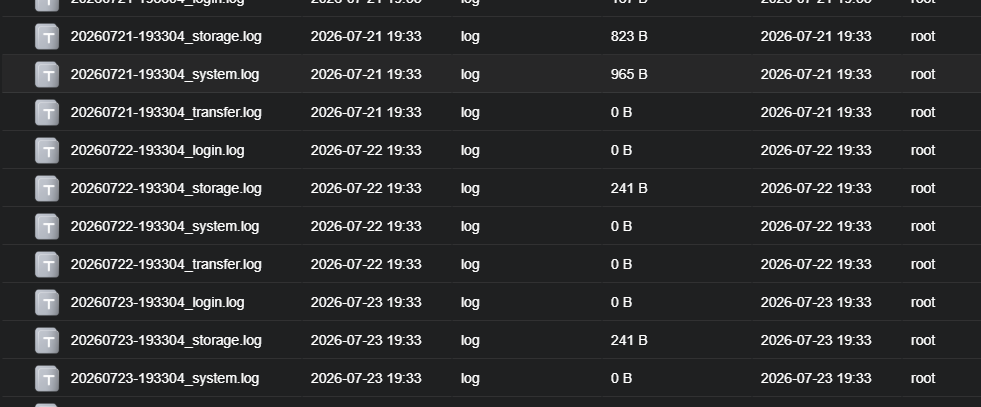Click the file icon of 20260723-193304_login.log
The width and height of the screenshot is (981, 407).
click(47, 303)
